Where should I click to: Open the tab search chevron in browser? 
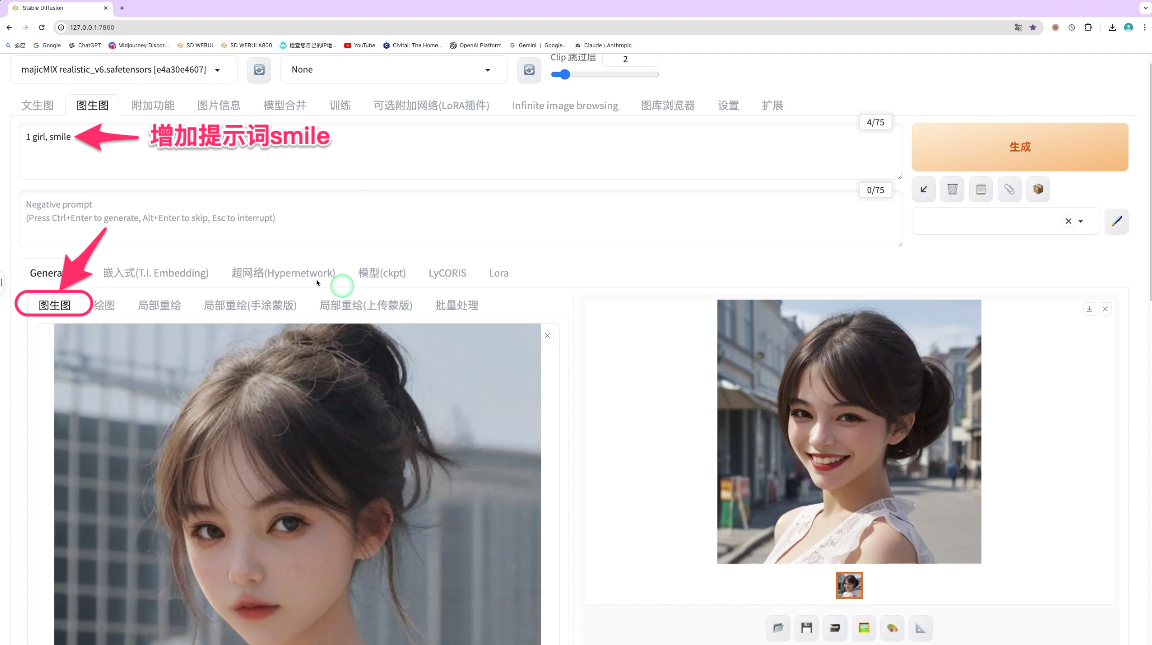(x=1145, y=8)
